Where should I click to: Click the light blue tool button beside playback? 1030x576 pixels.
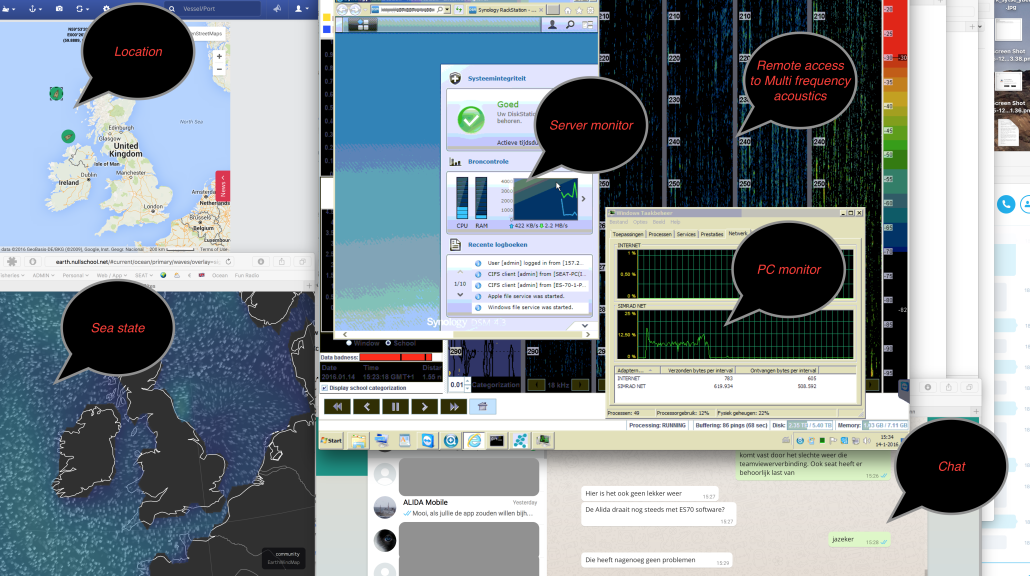coord(482,407)
